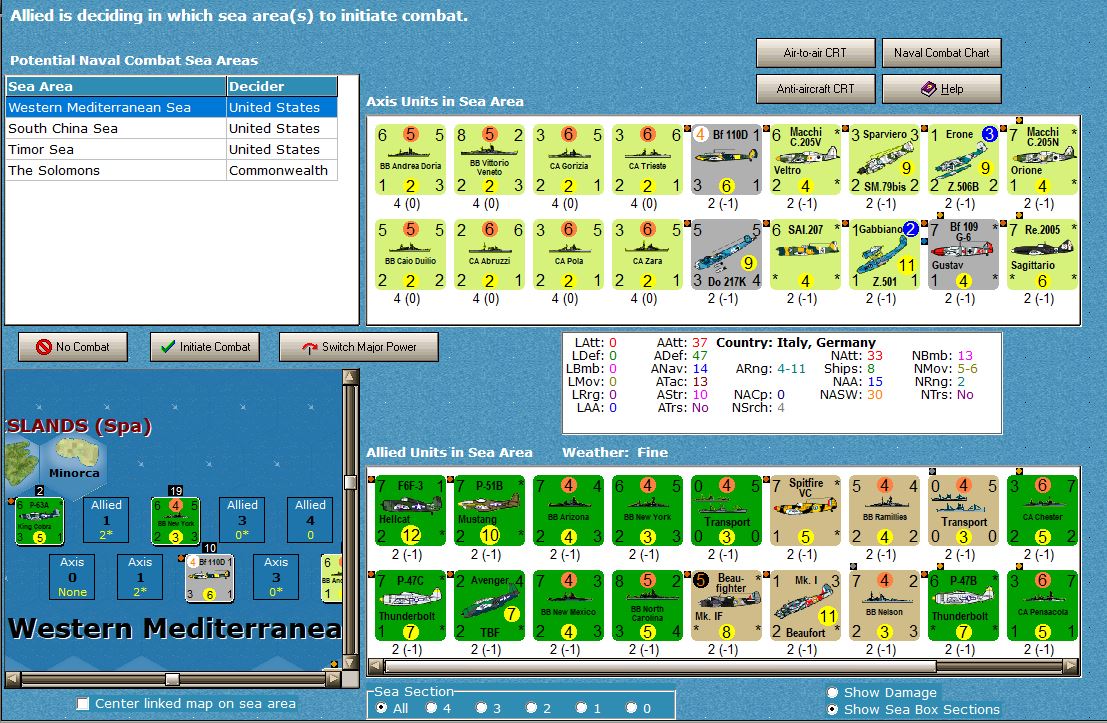Click the P-63A King Cobra map counter

(x=40, y=521)
